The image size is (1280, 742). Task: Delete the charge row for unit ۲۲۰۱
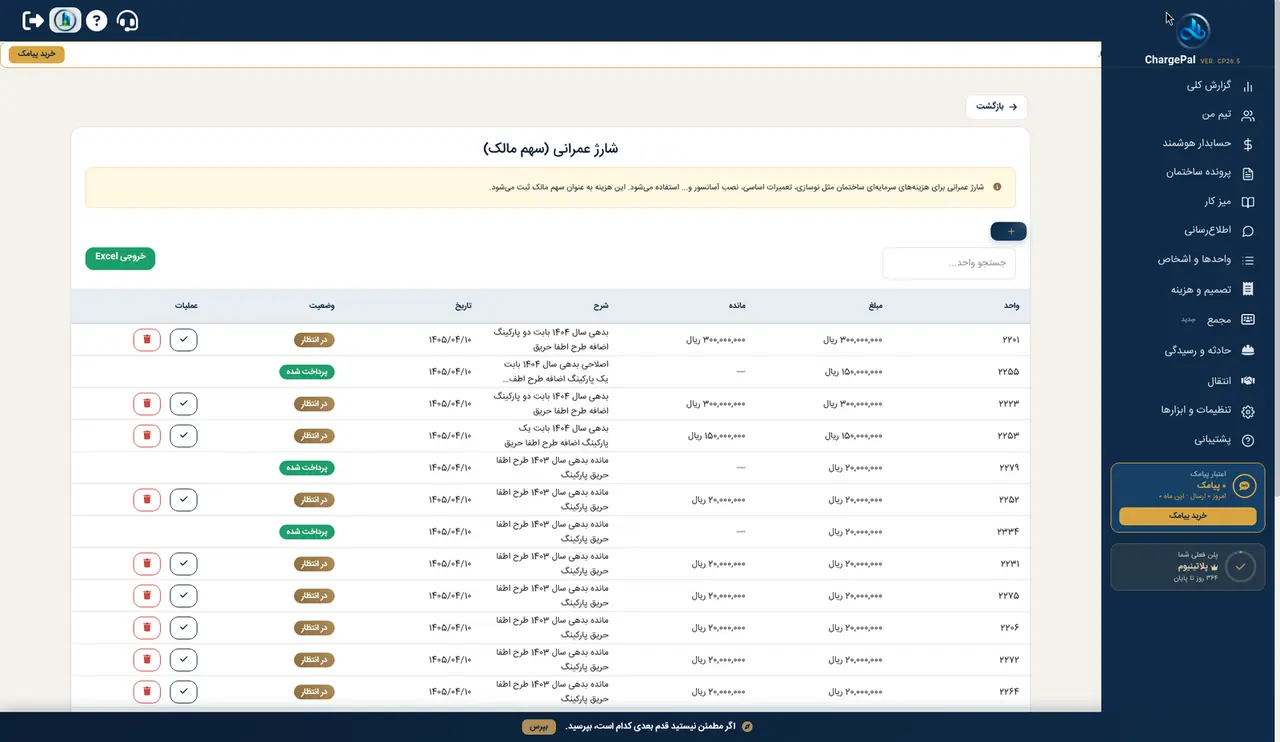pyautogui.click(x=147, y=339)
